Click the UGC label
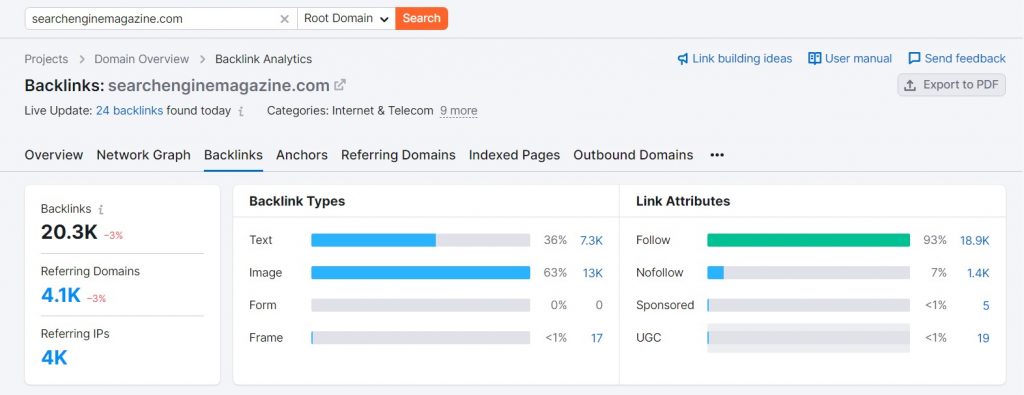The height and width of the screenshot is (395, 1024). point(648,338)
